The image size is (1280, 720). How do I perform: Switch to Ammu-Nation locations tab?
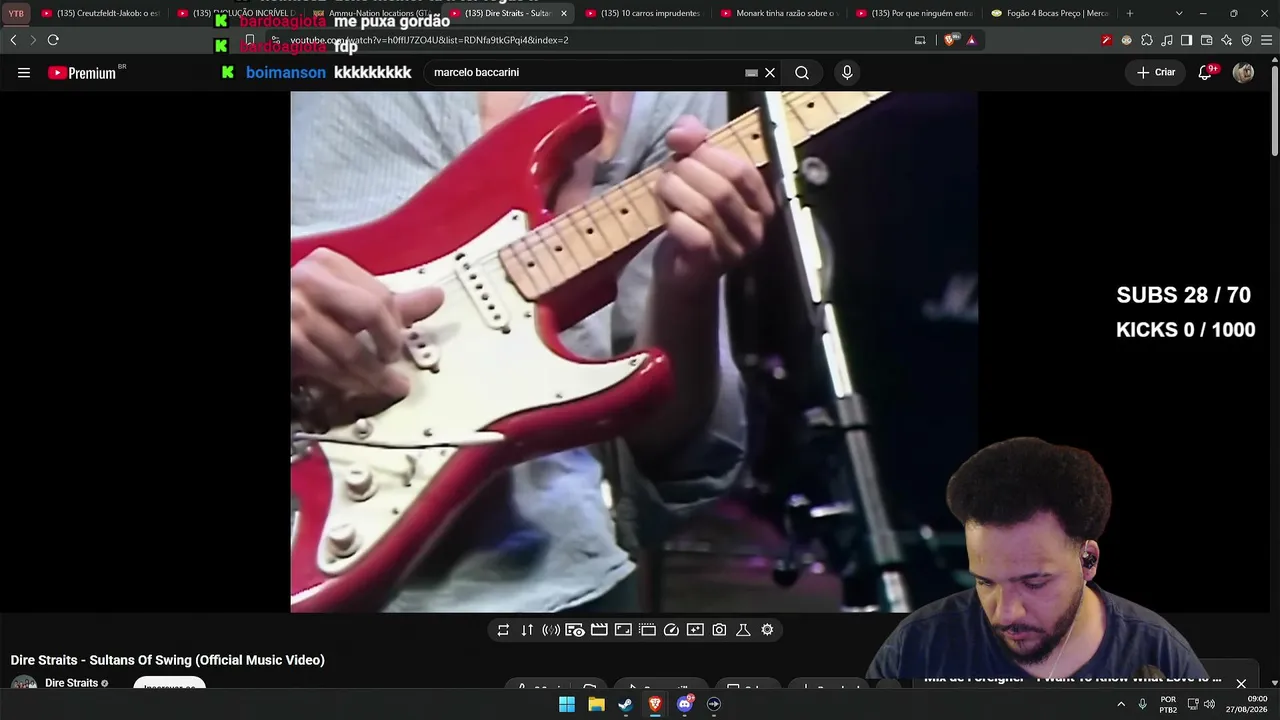pyautogui.click(x=372, y=14)
